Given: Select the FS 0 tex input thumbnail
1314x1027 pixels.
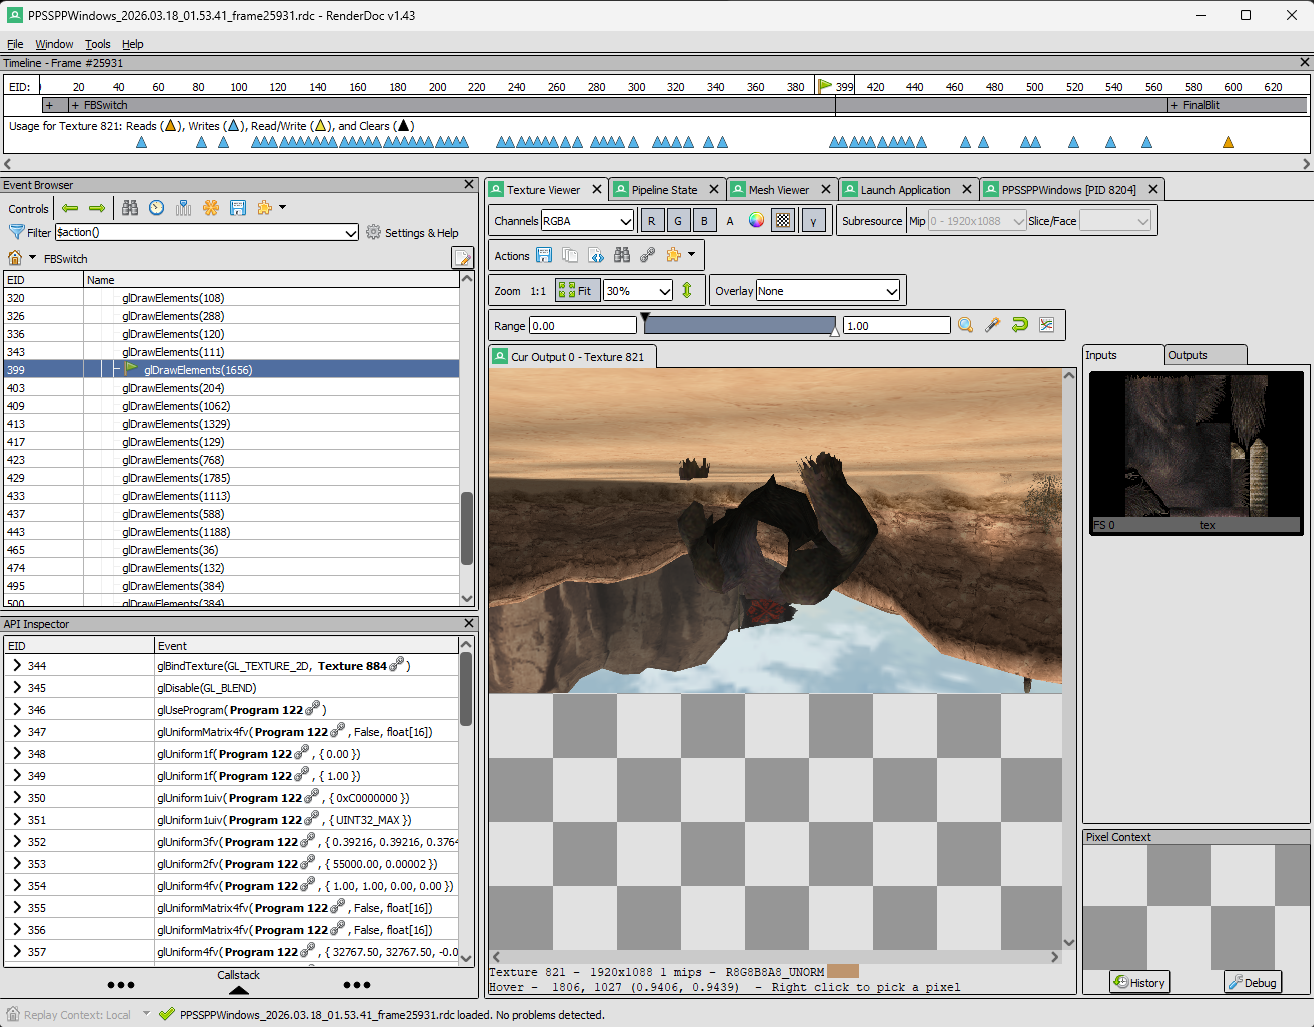Looking at the screenshot, I should tap(1196, 452).
